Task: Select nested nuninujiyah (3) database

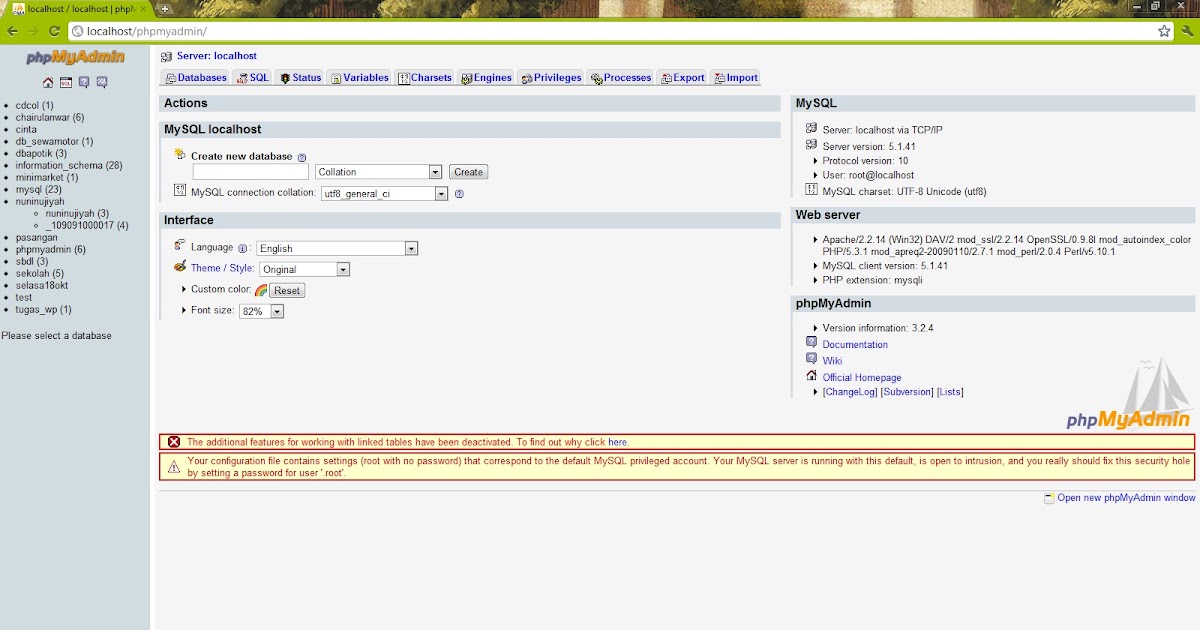Action: point(77,213)
